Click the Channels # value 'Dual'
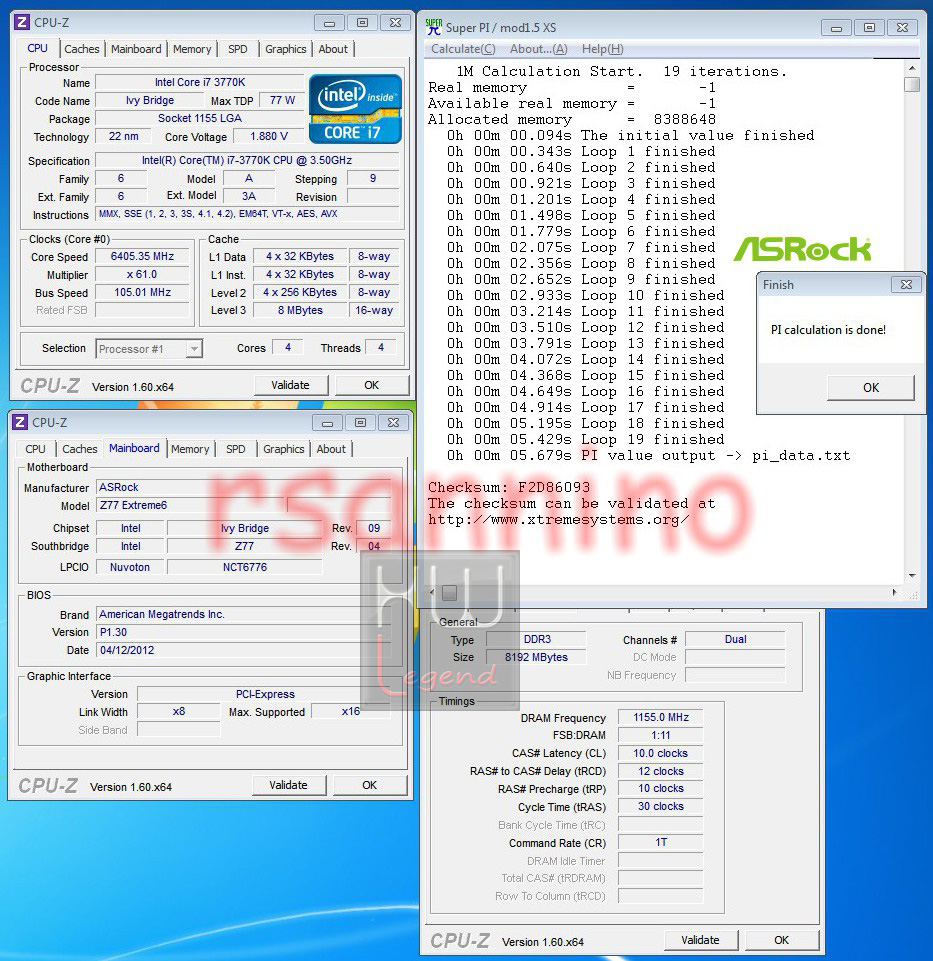Image resolution: width=933 pixels, height=961 pixels. coord(736,639)
